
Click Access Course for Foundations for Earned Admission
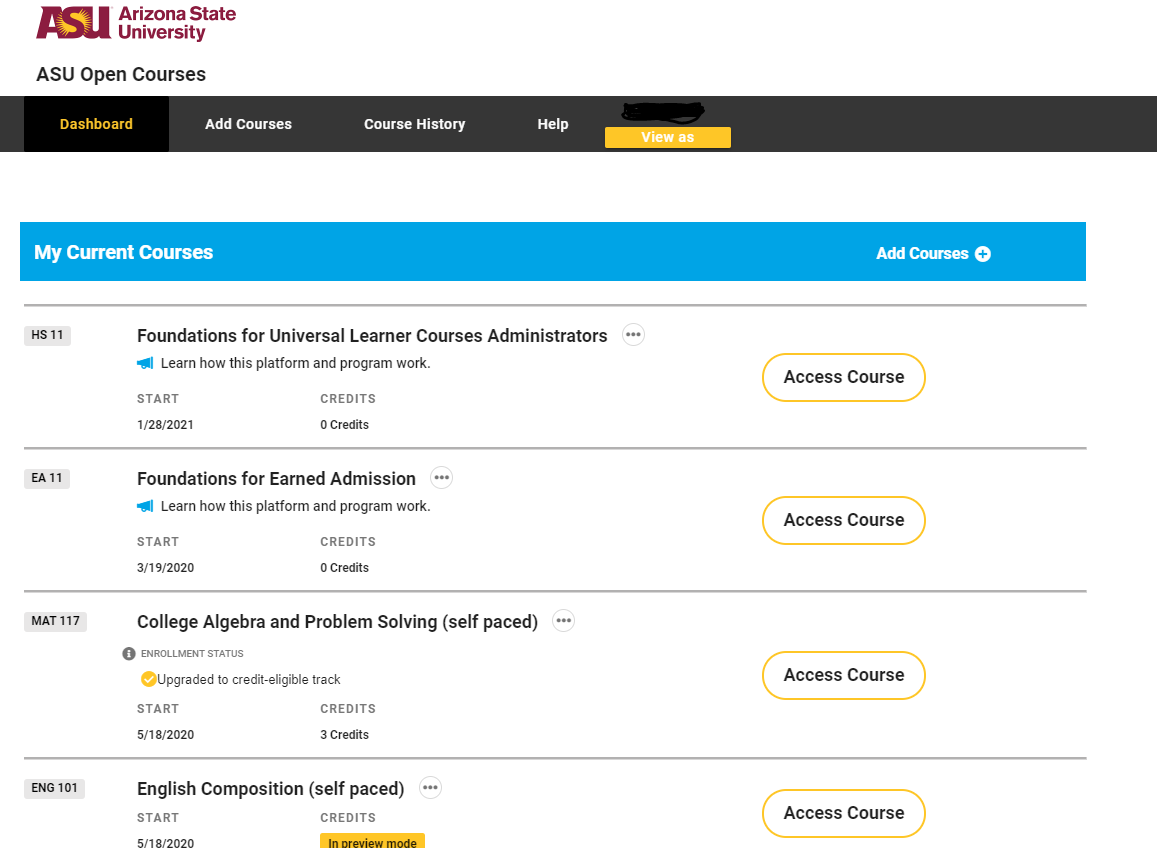(x=843, y=520)
